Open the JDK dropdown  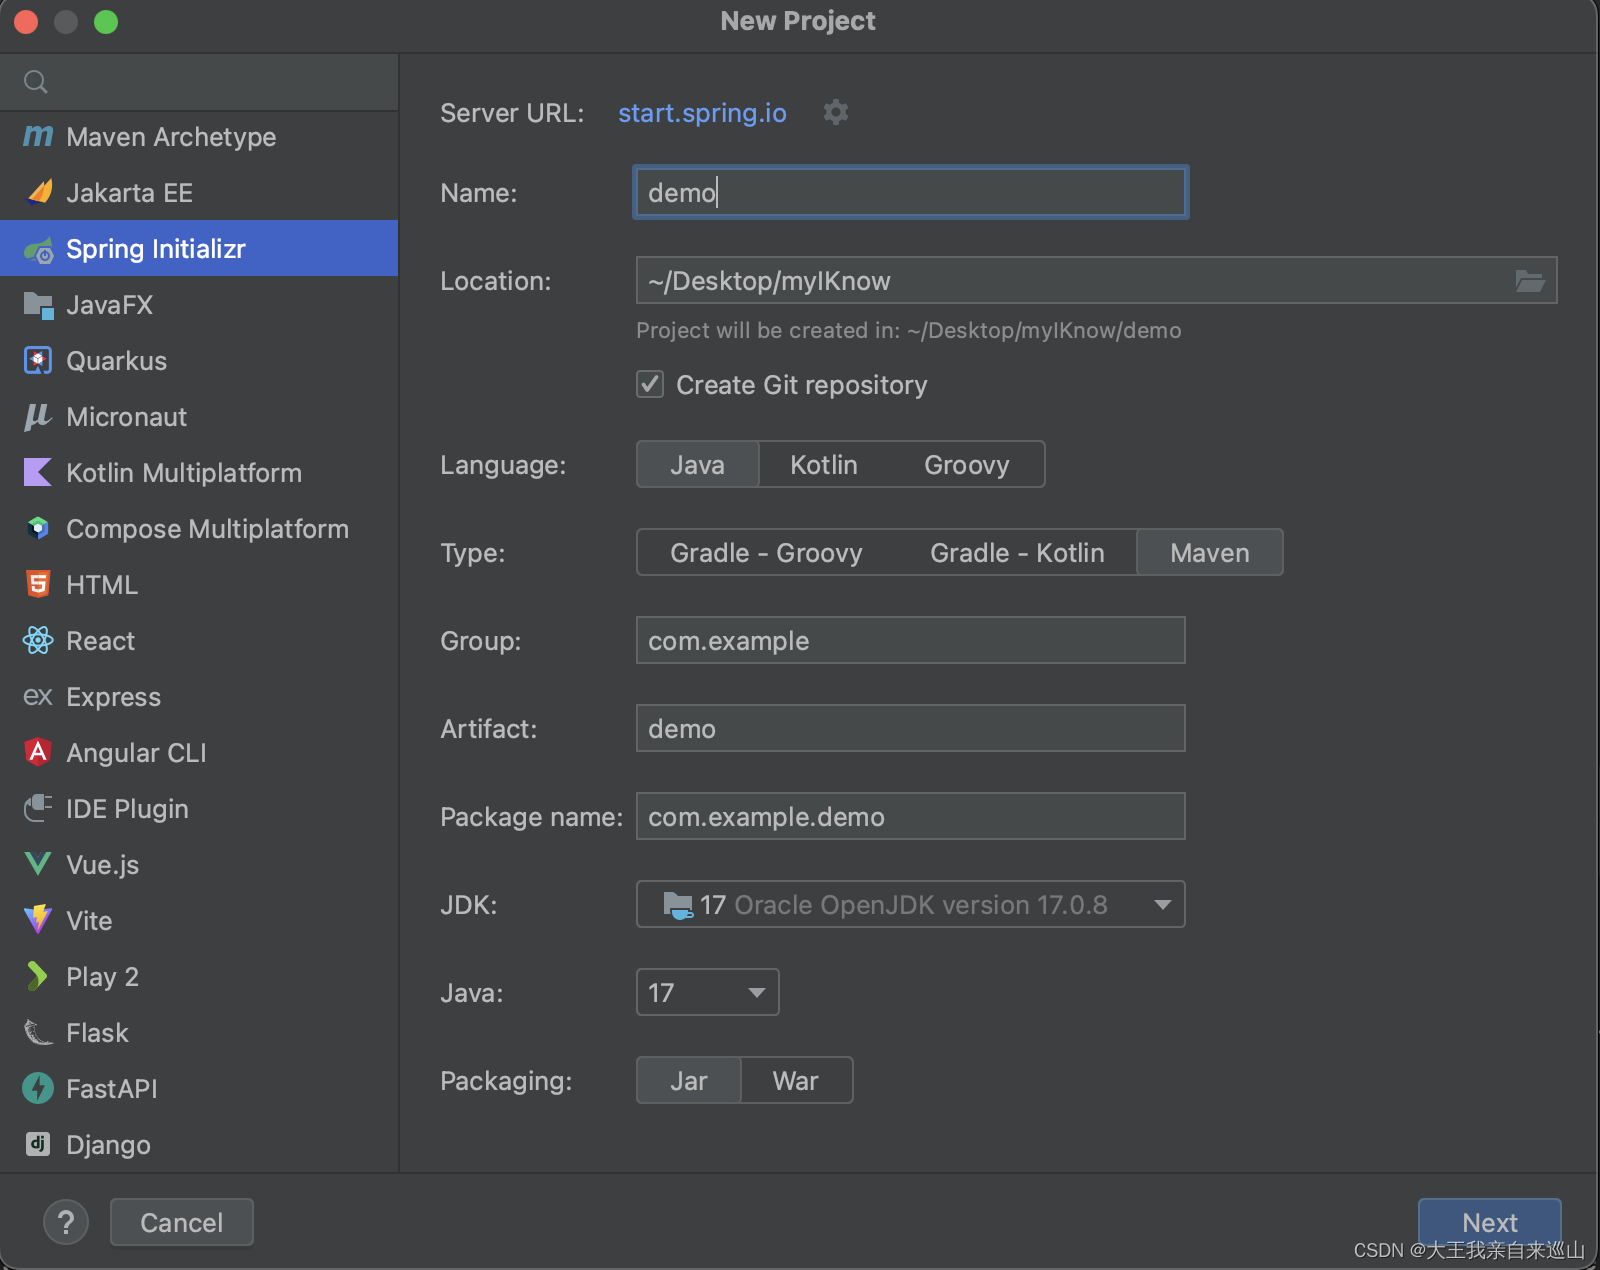pos(910,904)
